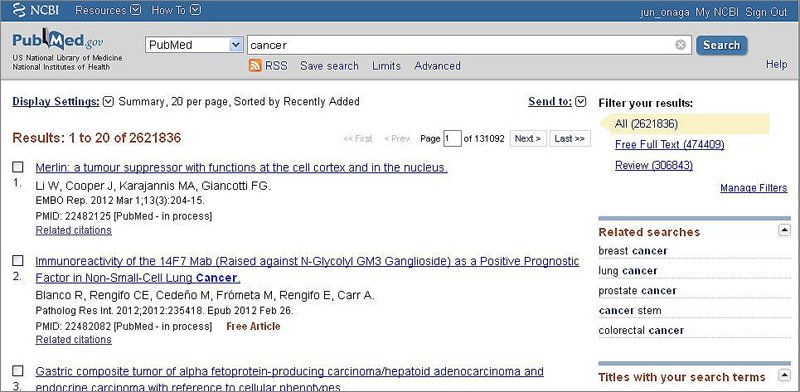Viewport: 800px width, 392px height.
Task: Click the page number input field
Action: click(452, 138)
